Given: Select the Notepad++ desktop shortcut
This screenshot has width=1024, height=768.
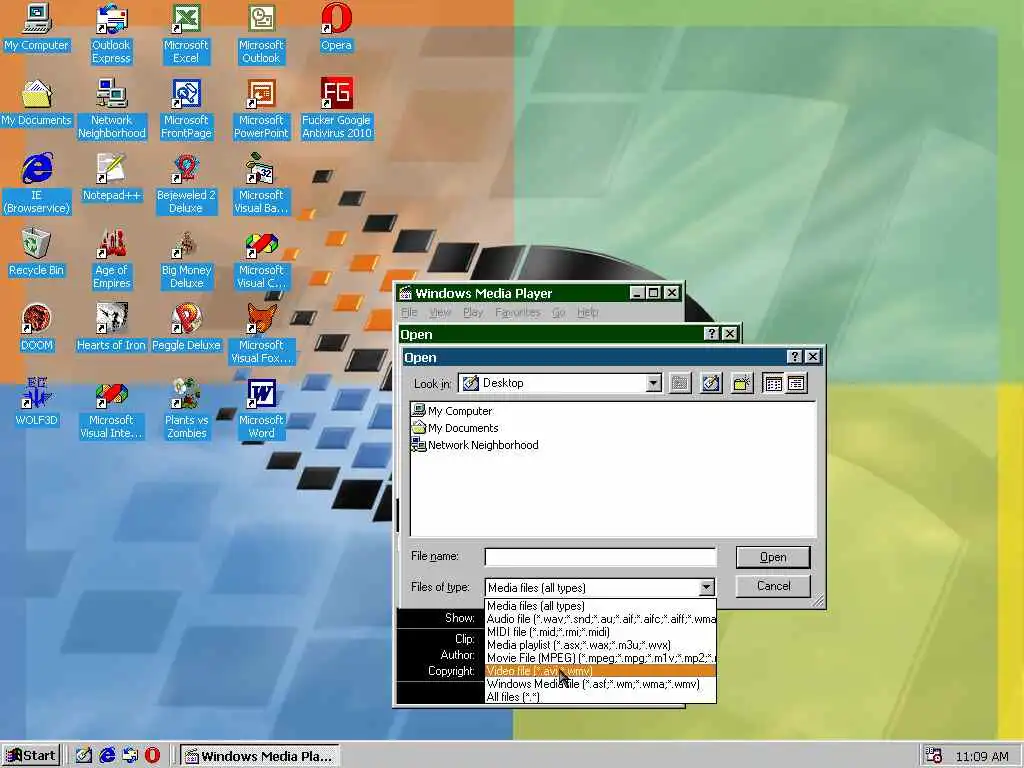Looking at the screenshot, I should coord(112,178).
